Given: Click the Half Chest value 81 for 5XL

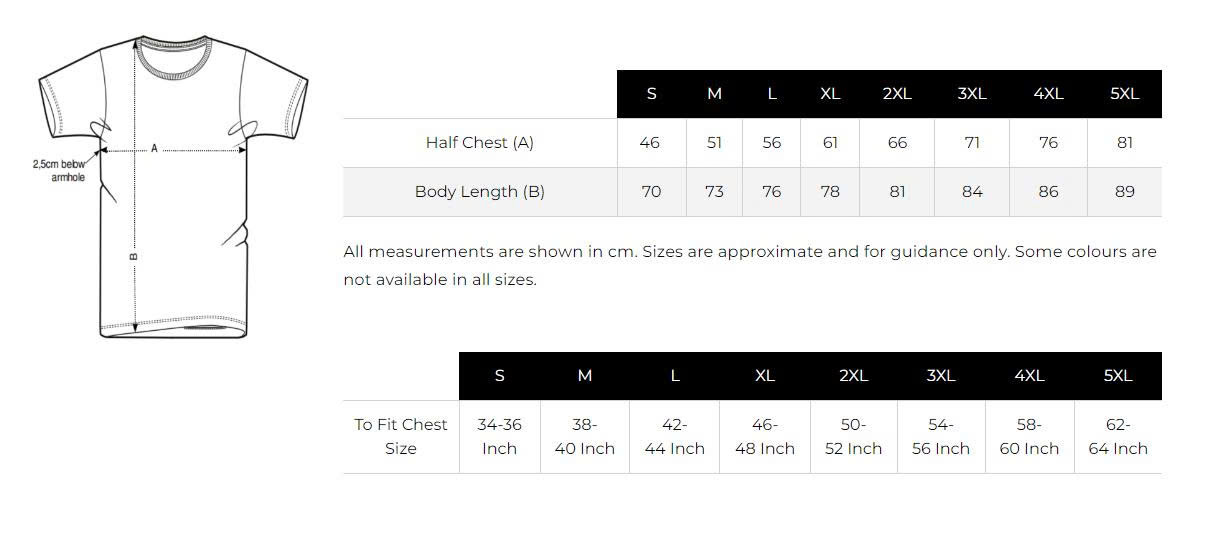Looking at the screenshot, I should 1124,143.
